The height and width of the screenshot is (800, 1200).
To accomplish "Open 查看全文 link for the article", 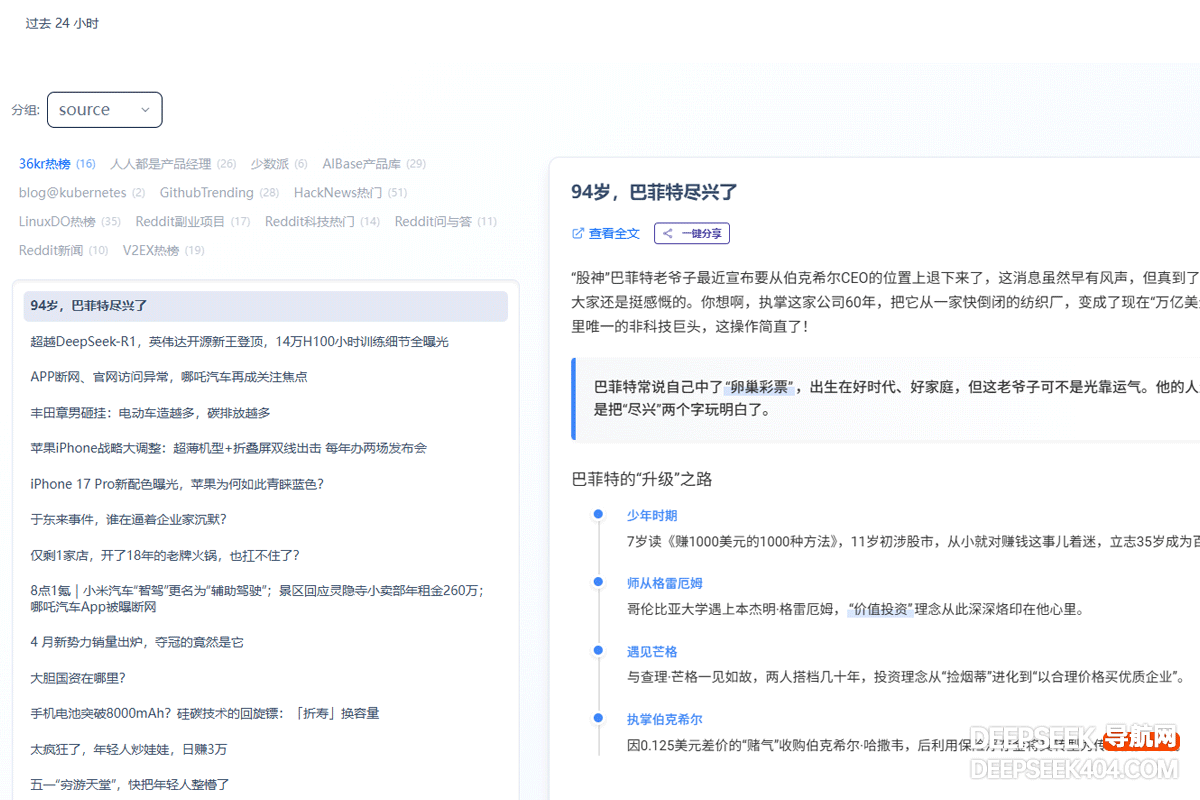I will tap(613, 234).
